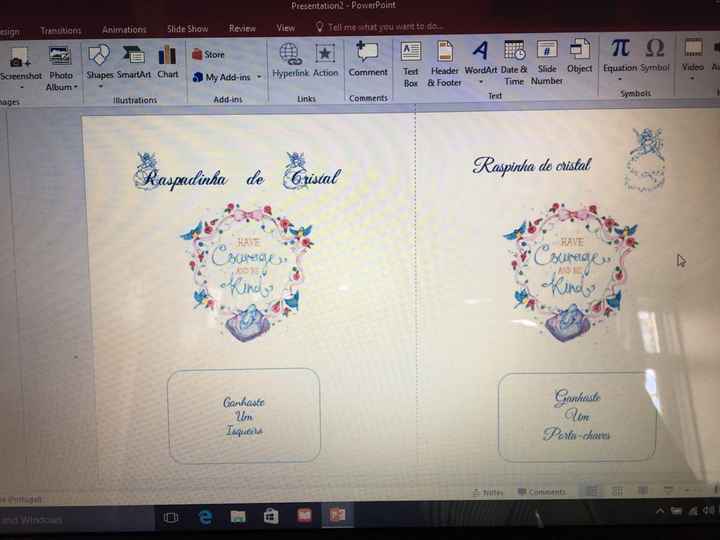Viewport: 720px width, 540px height.
Task: Insert Date & Time
Action: point(514,62)
